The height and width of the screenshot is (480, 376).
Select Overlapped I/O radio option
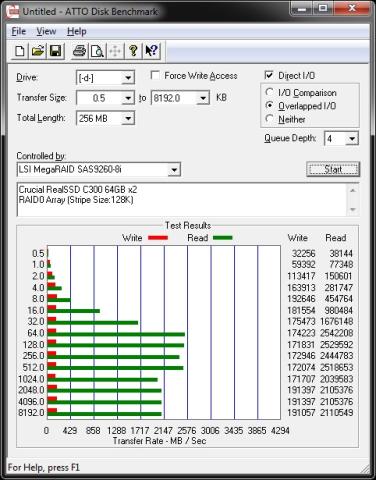[x=269, y=105]
